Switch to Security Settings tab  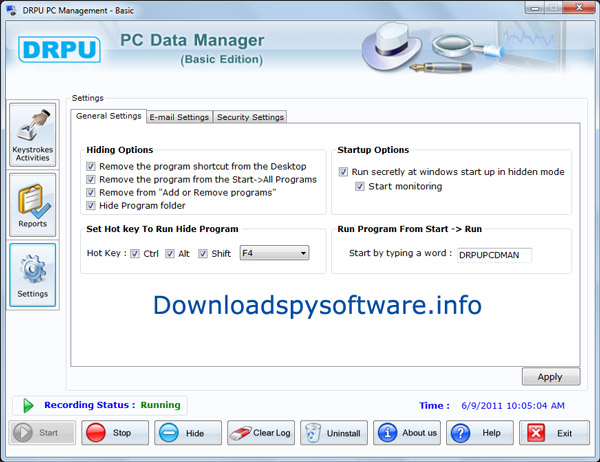[x=250, y=117]
